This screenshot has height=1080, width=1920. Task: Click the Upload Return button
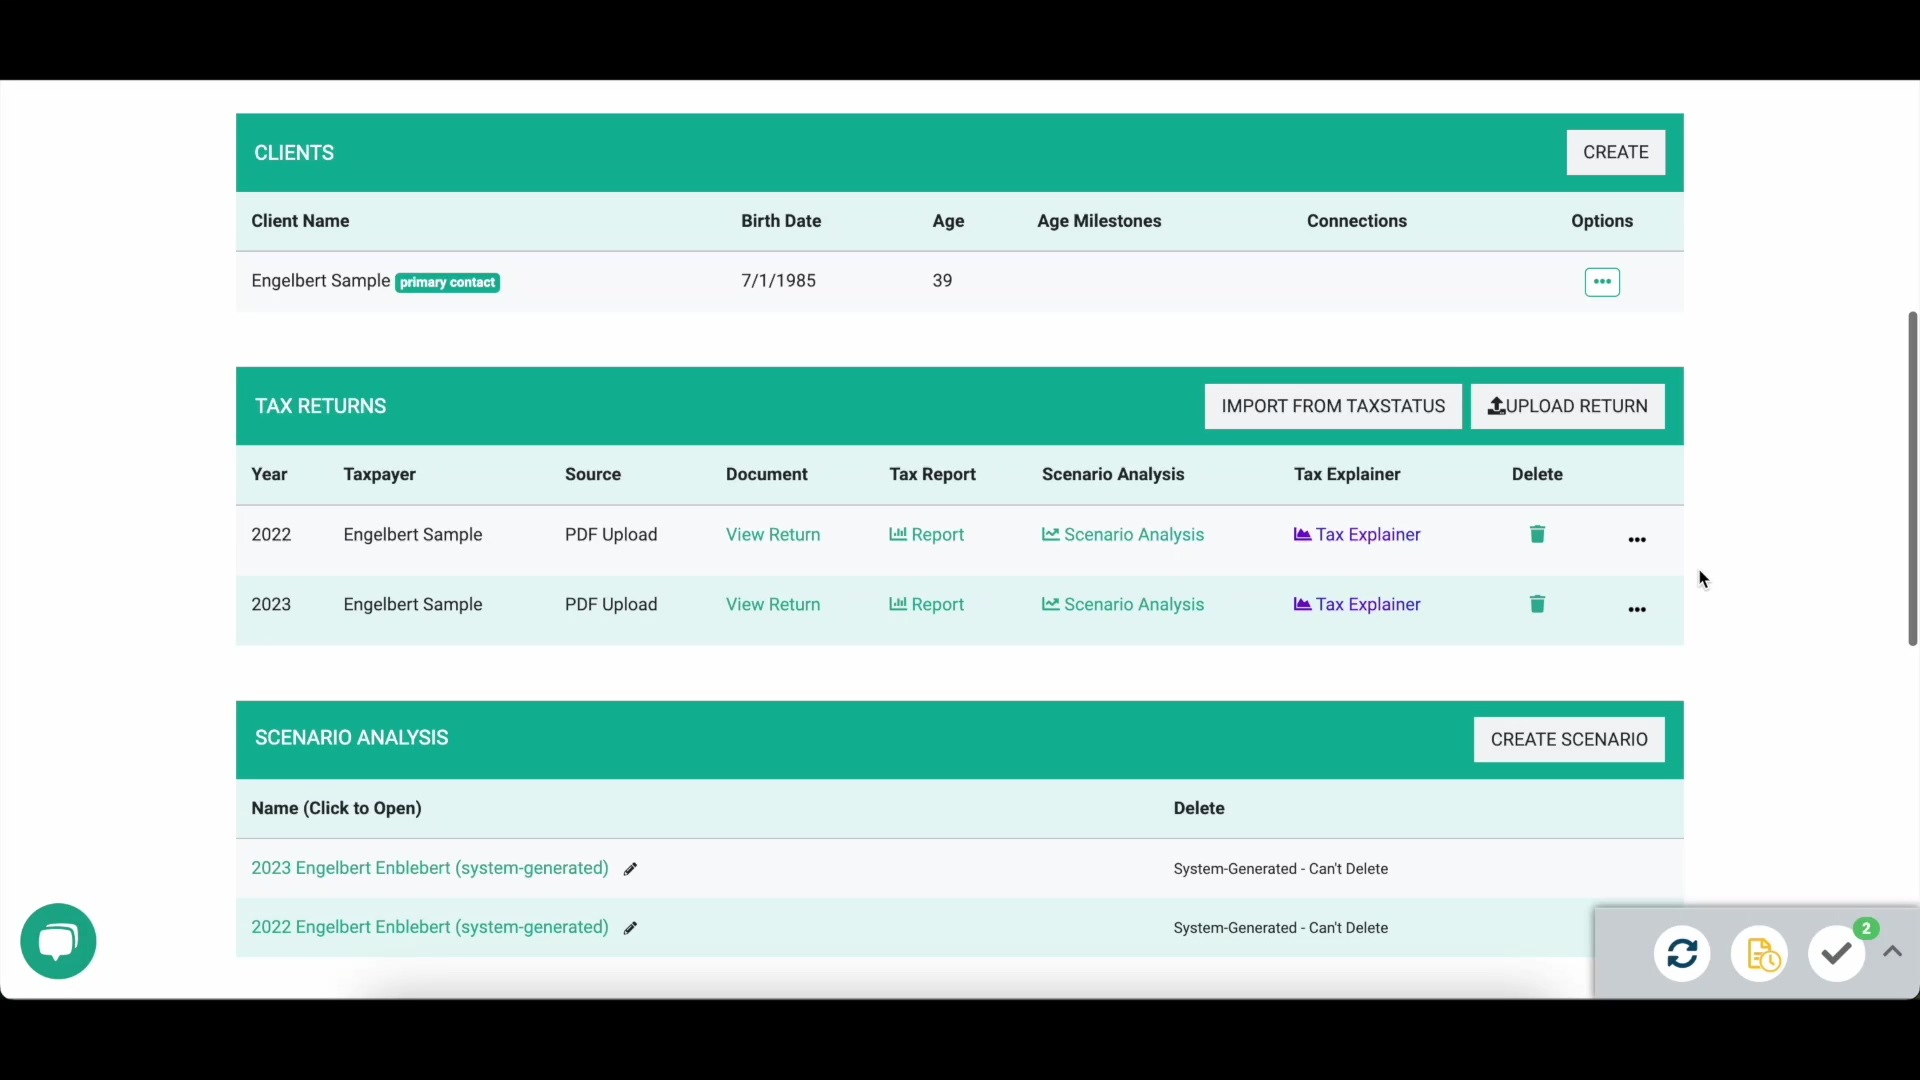tap(1567, 406)
